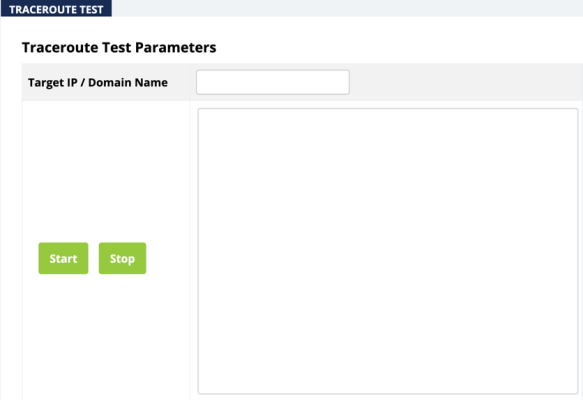Select the dark blue TRACEROUTE TEST header tab

tap(56, 9)
